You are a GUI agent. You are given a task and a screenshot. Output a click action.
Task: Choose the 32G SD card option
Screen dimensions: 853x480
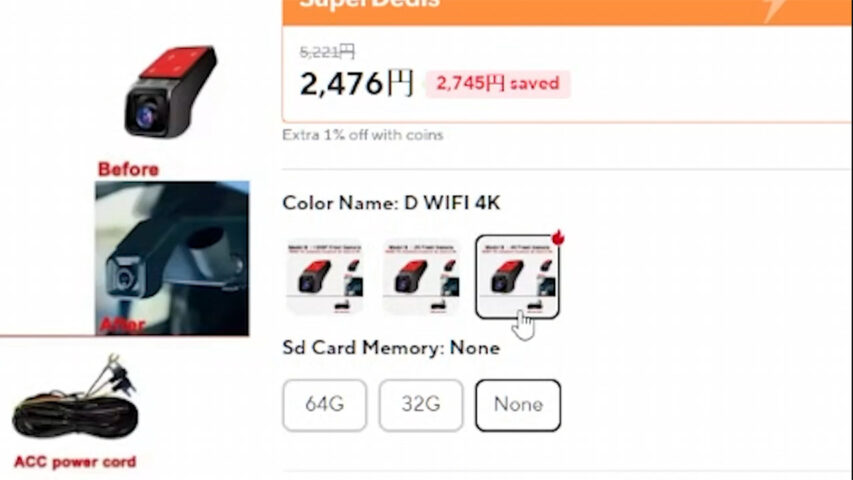(x=421, y=405)
